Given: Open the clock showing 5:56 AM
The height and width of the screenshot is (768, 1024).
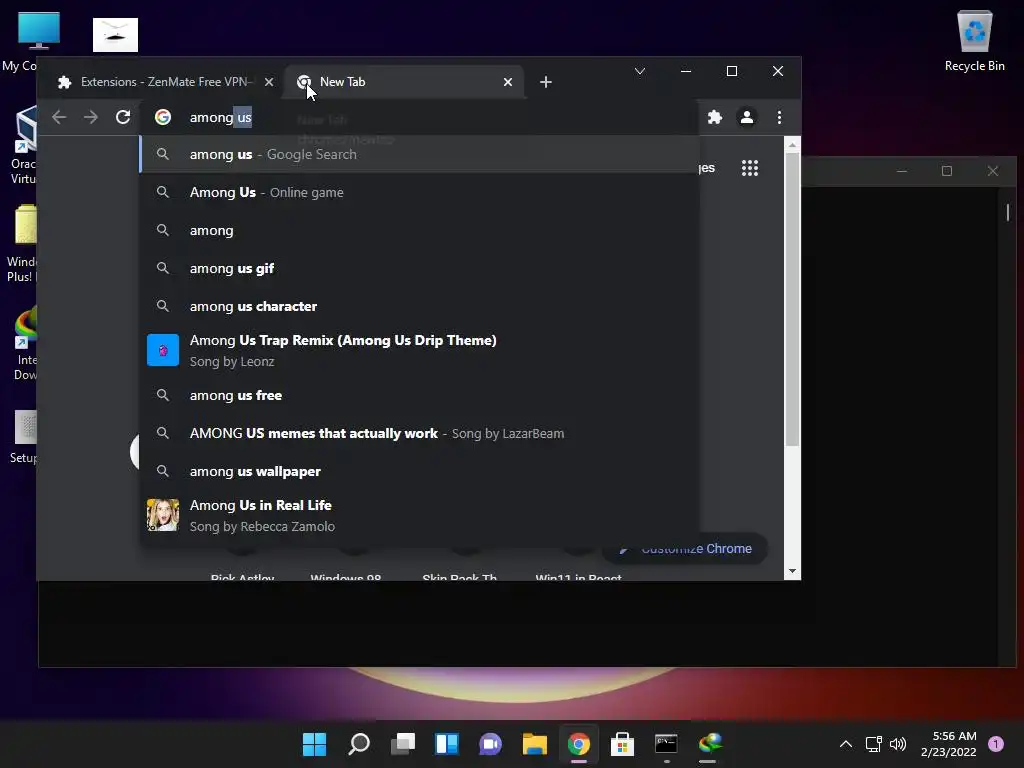Looking at the screenshot, I should [949, 744].
